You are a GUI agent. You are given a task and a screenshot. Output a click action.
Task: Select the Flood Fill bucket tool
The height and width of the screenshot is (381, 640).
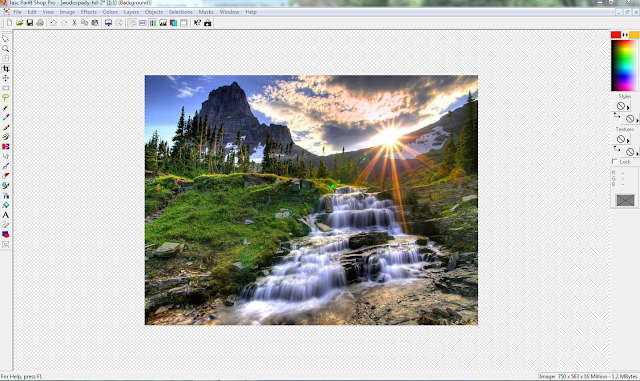pos(6,205)
